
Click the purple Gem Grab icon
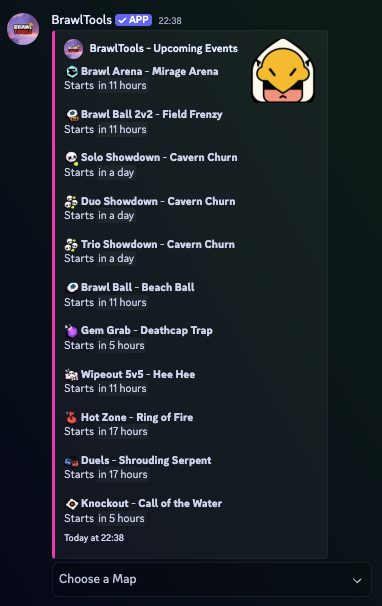(72, 331)
